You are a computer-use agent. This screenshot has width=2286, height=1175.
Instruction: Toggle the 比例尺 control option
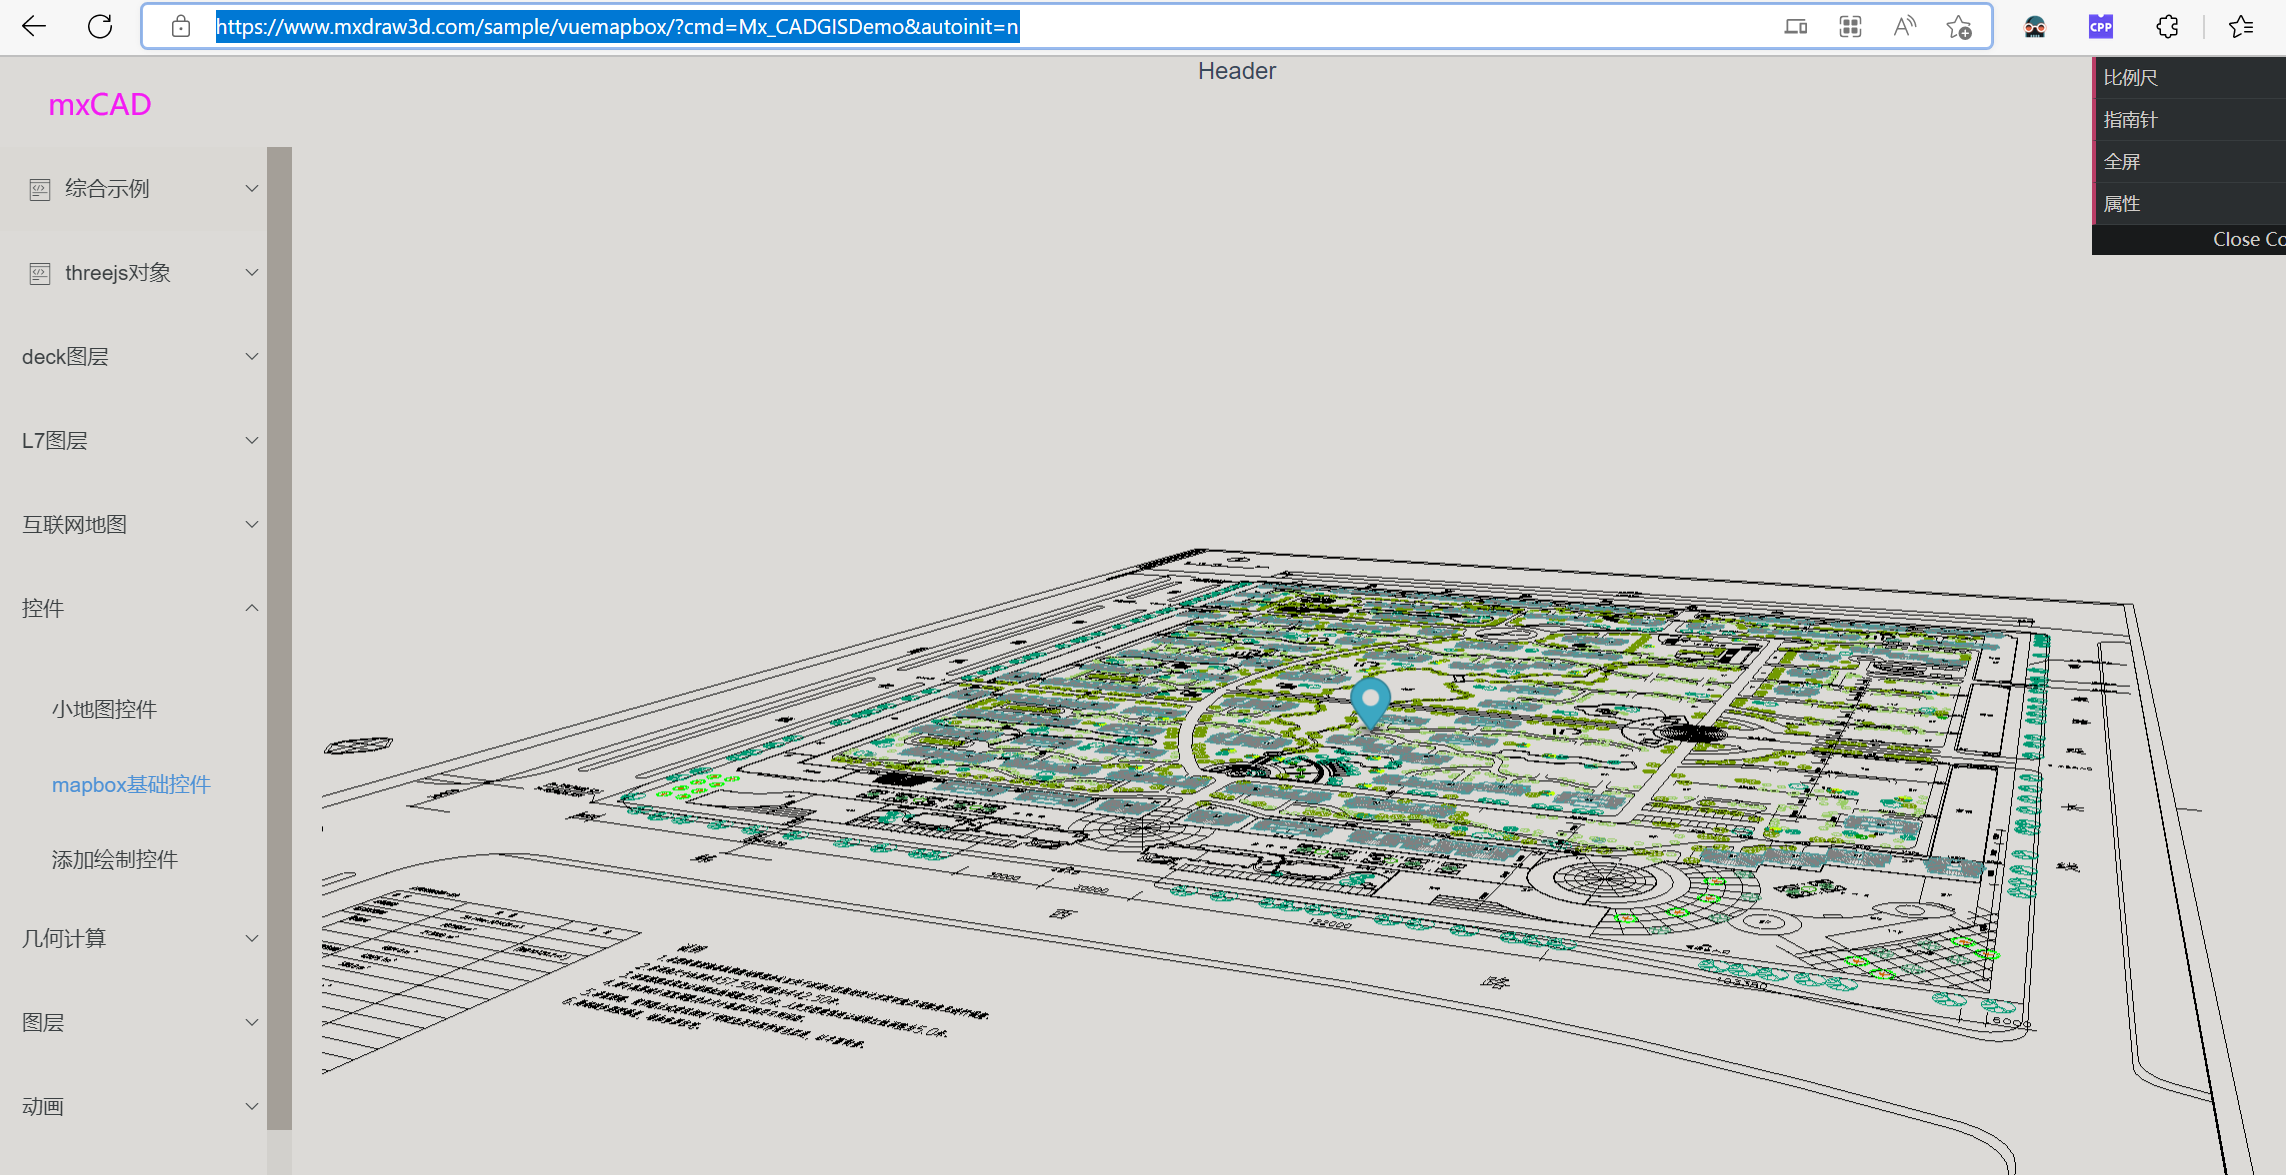coord(2190,78)
